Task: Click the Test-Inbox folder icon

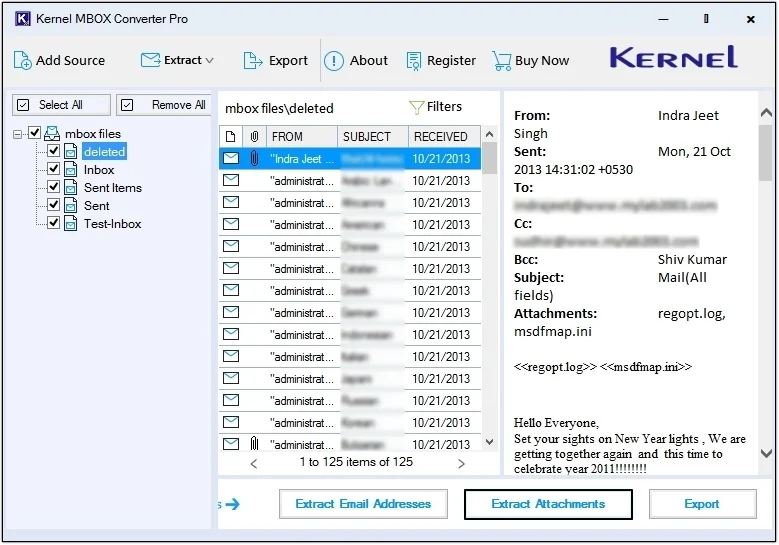Action: (71, 223)
